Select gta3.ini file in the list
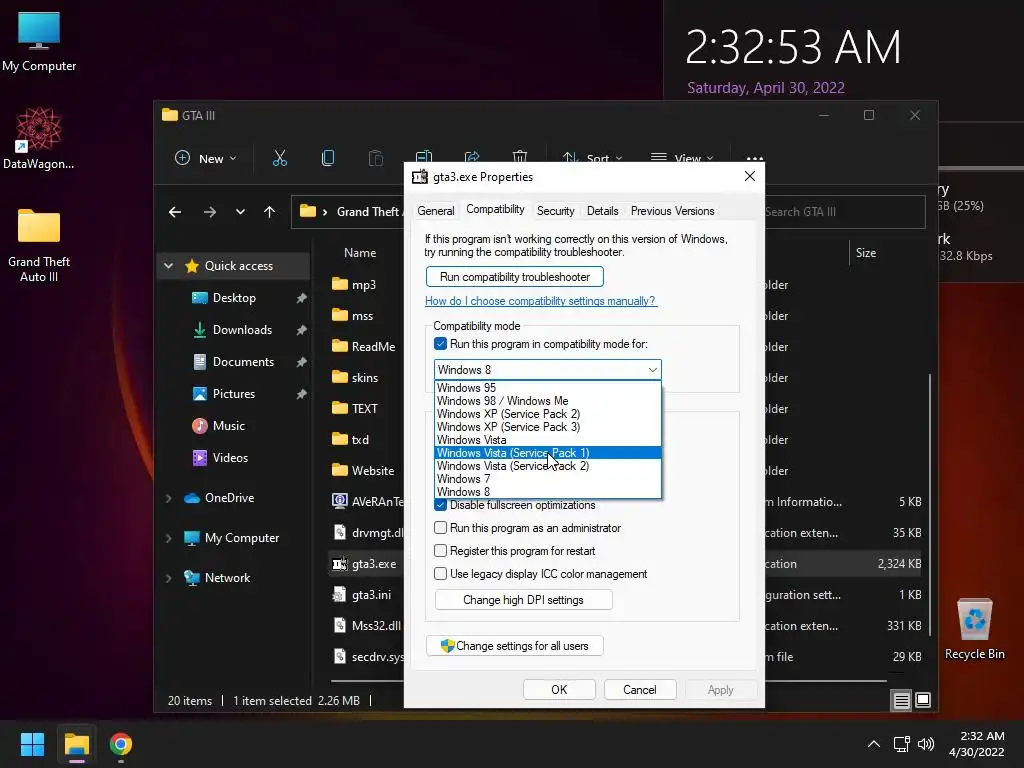1024x768 pixels. 371,595
